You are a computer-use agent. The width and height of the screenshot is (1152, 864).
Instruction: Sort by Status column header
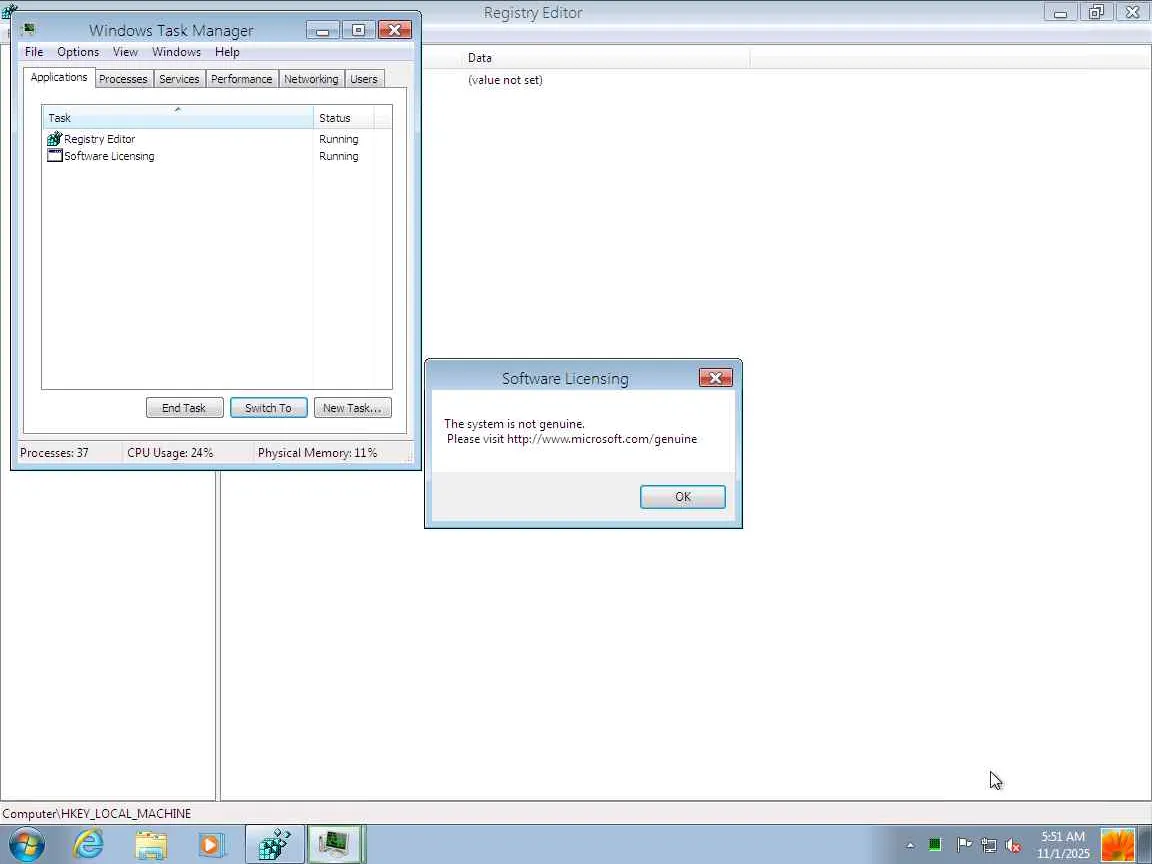(343, 118)
